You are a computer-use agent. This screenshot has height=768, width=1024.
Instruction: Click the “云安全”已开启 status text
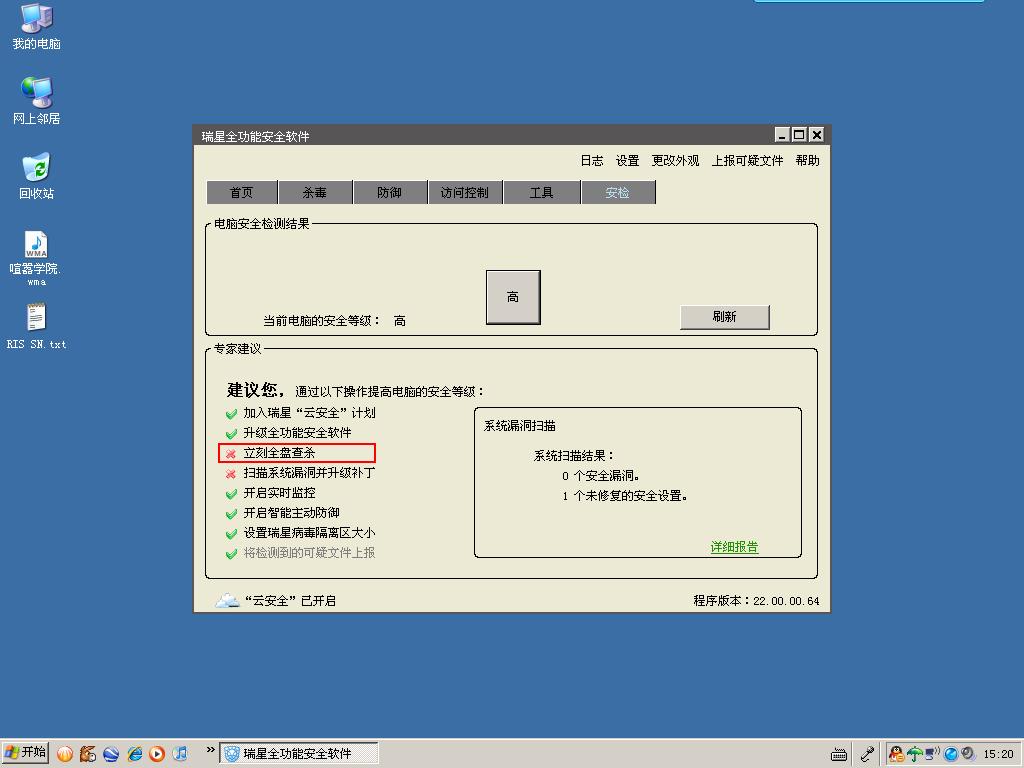pos(290,601)
